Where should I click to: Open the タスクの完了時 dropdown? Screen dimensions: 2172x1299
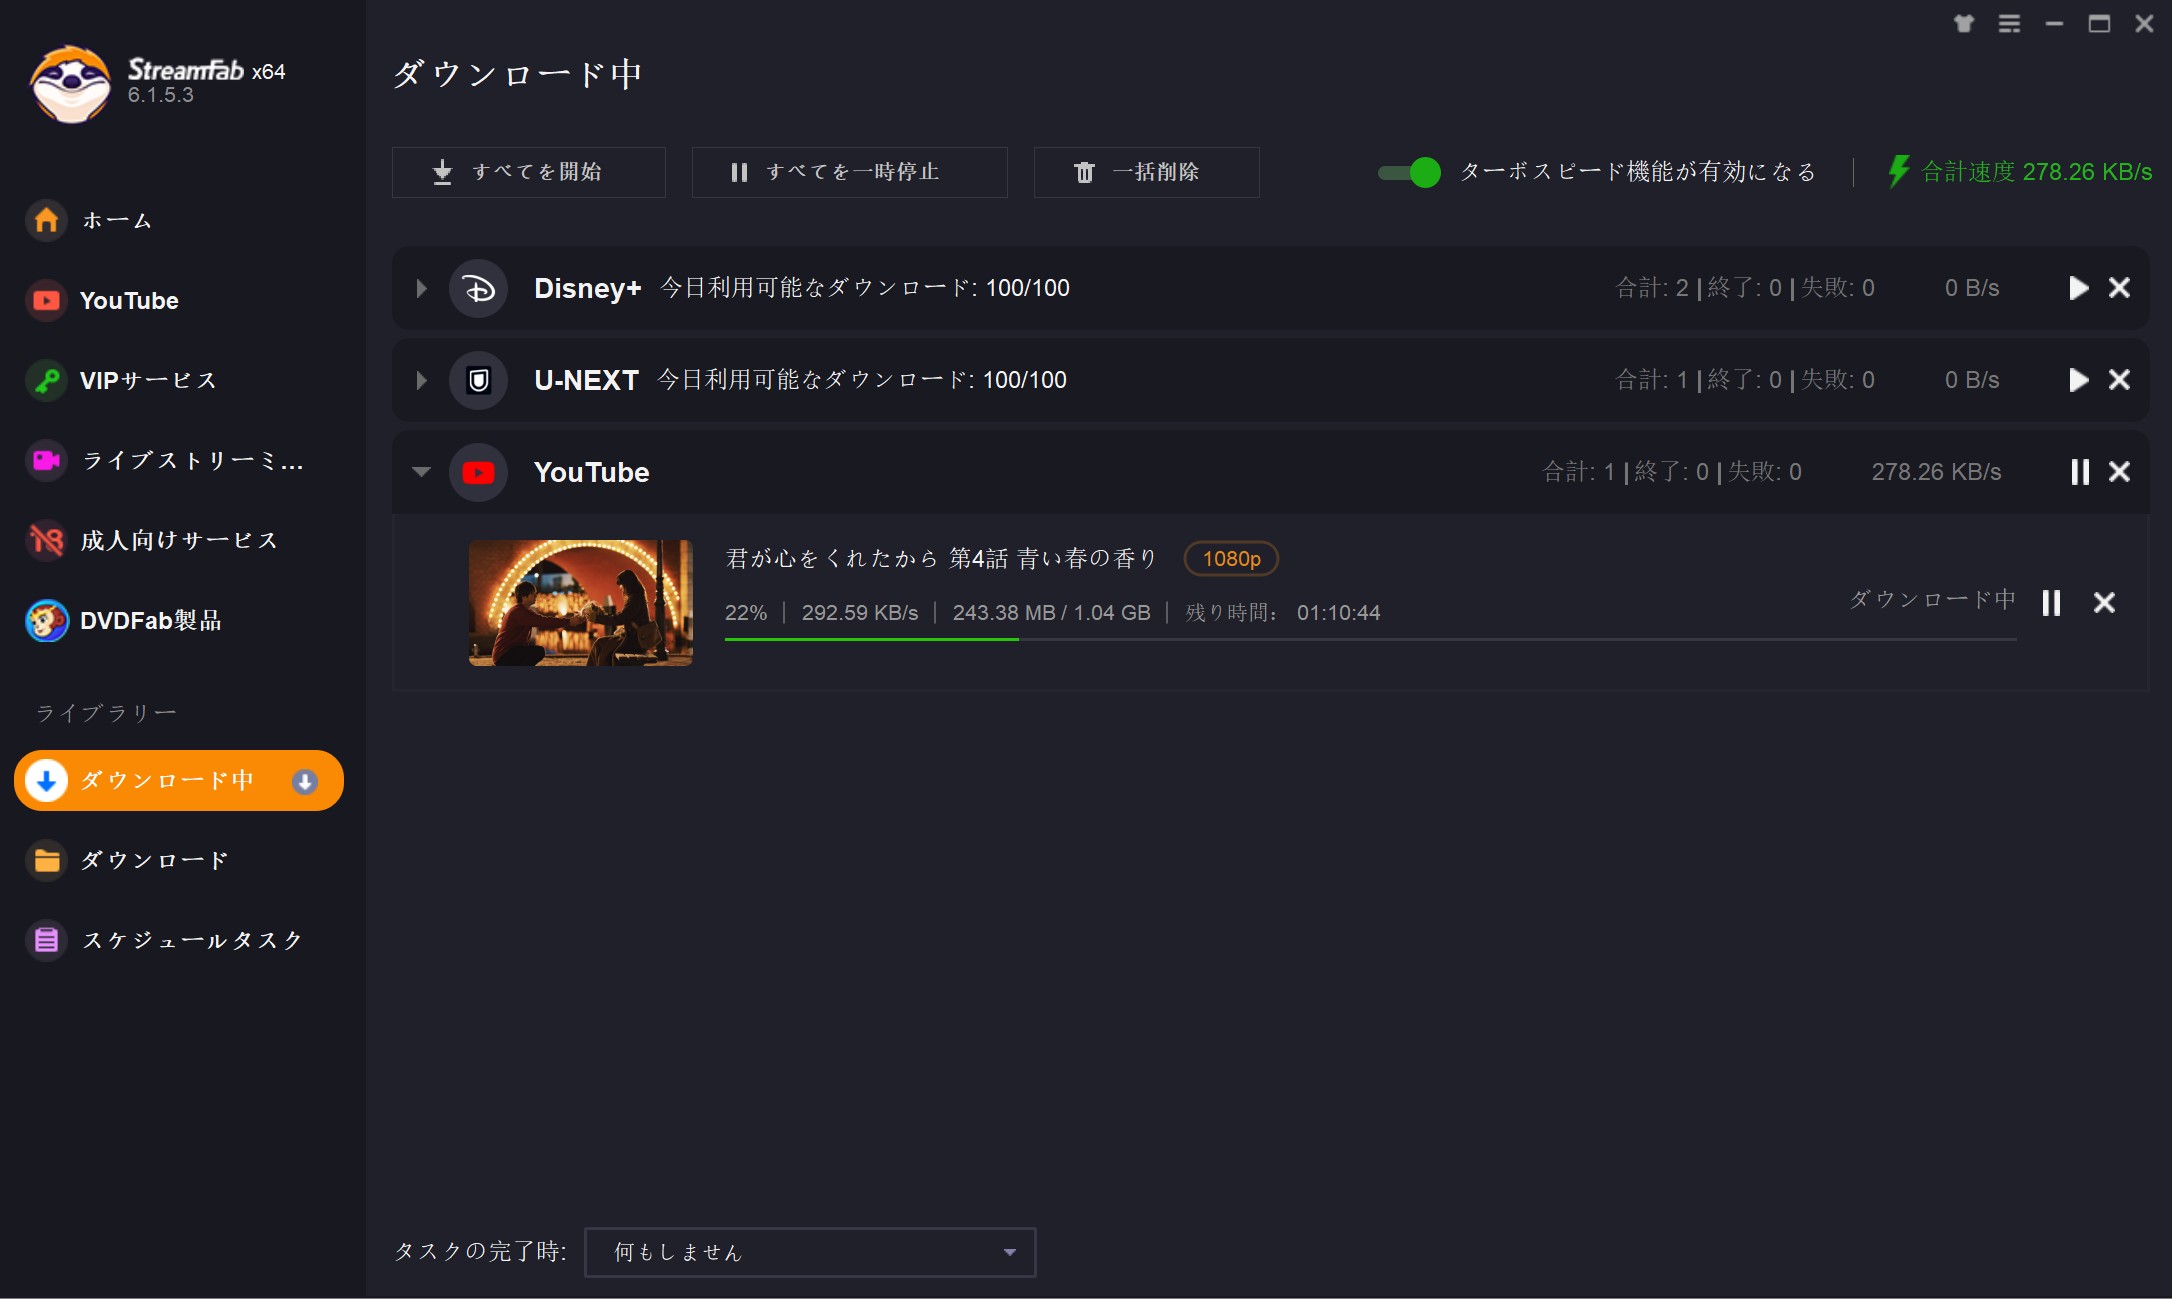tap(810, 1252)
